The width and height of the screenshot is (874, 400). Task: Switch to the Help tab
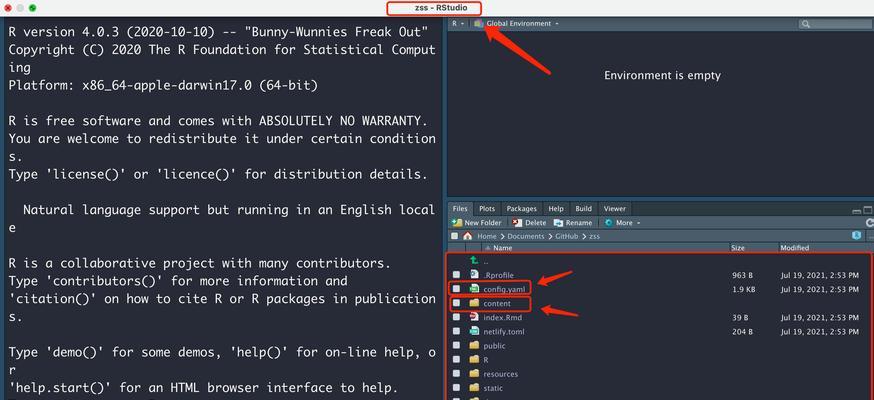coord(556,209)
